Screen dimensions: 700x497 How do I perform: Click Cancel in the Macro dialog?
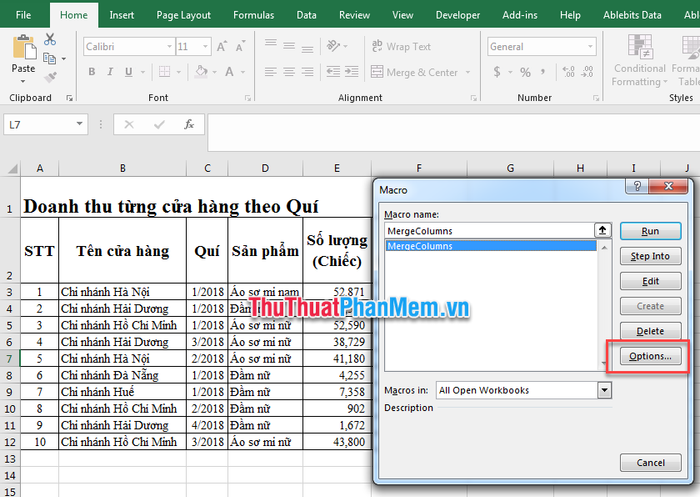(650, 463)
